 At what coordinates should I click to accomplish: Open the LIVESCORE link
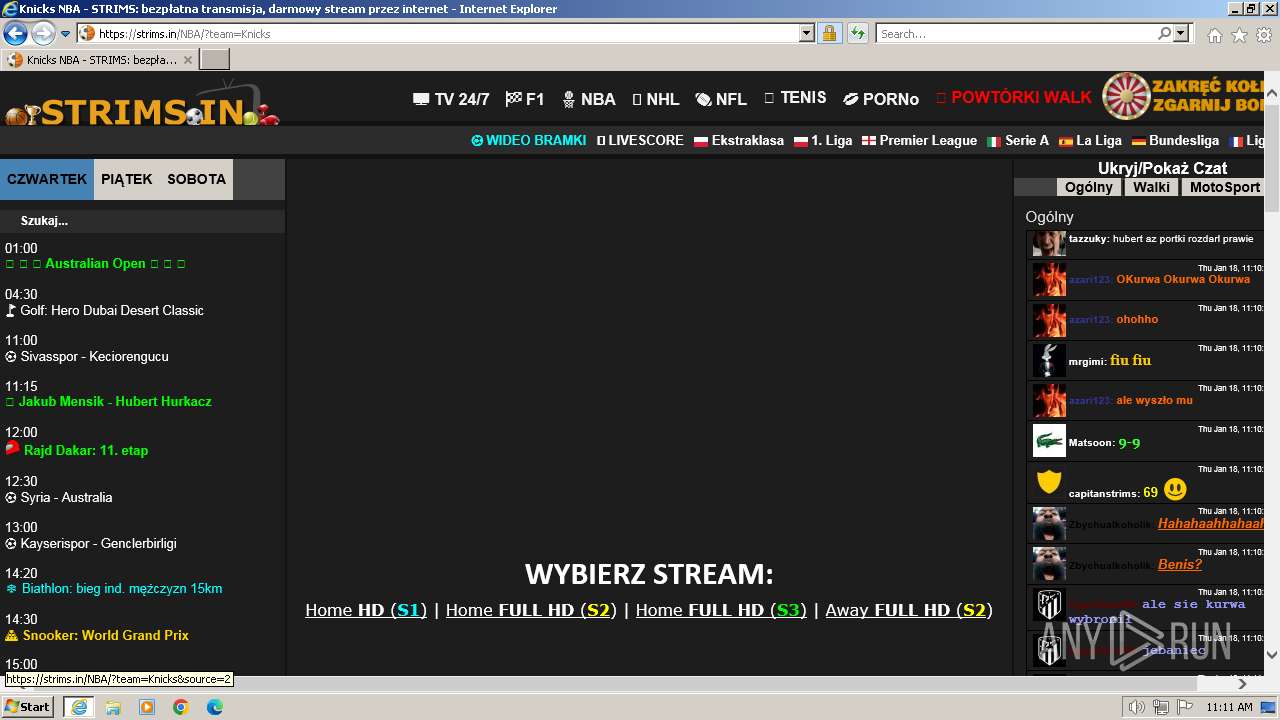[640, 141]
